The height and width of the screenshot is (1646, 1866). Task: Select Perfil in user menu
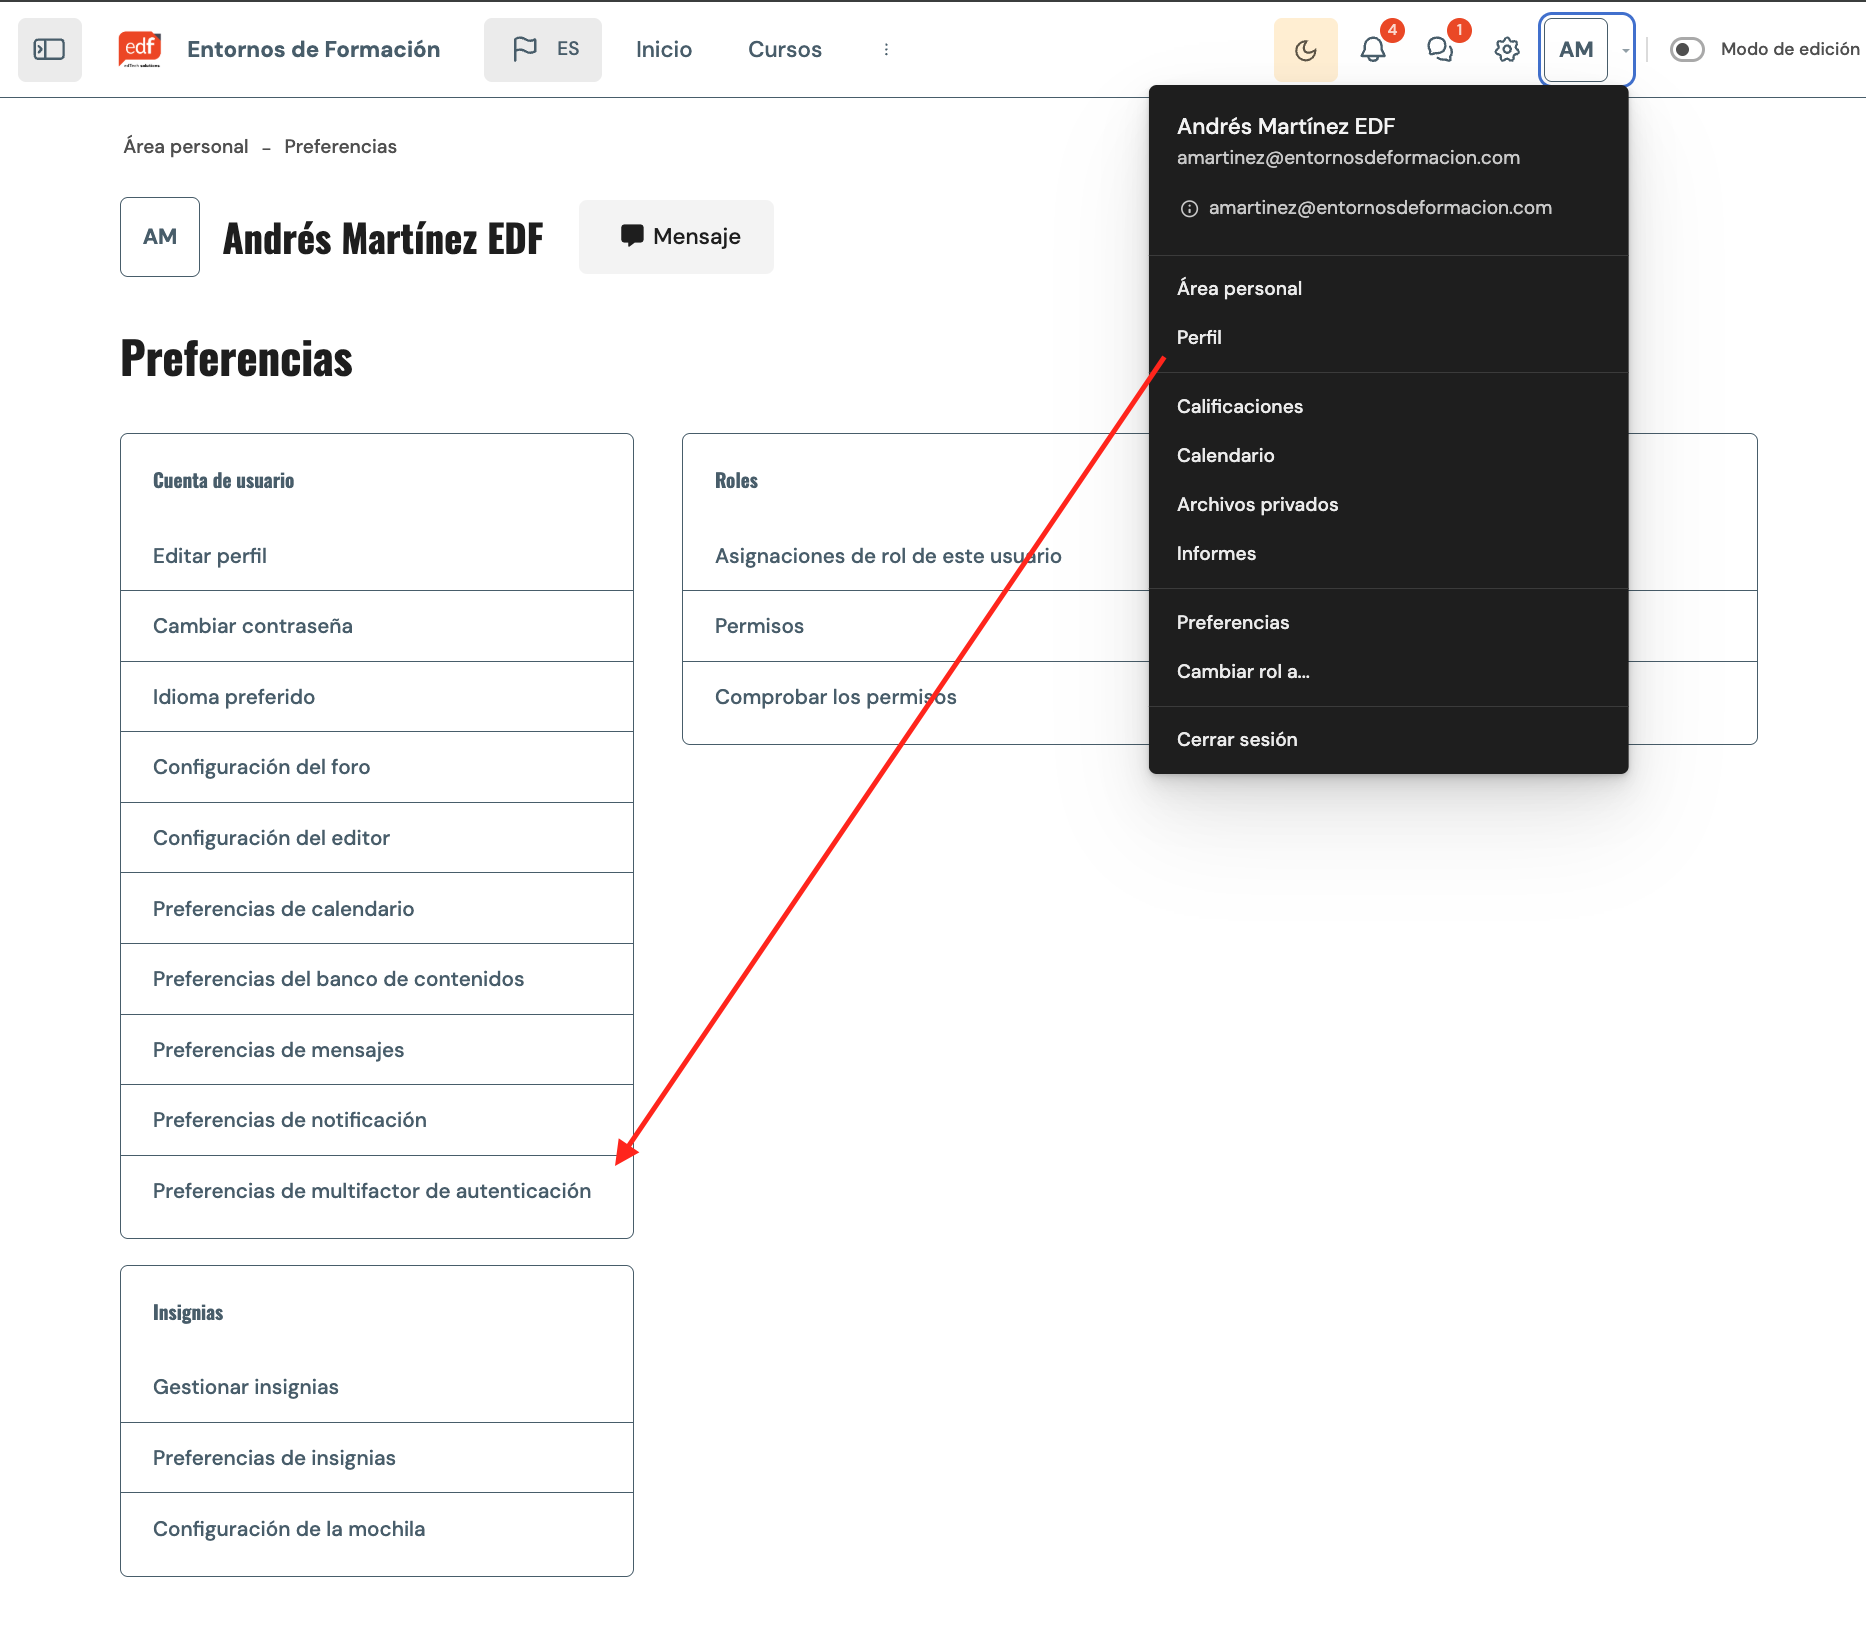1388,337
